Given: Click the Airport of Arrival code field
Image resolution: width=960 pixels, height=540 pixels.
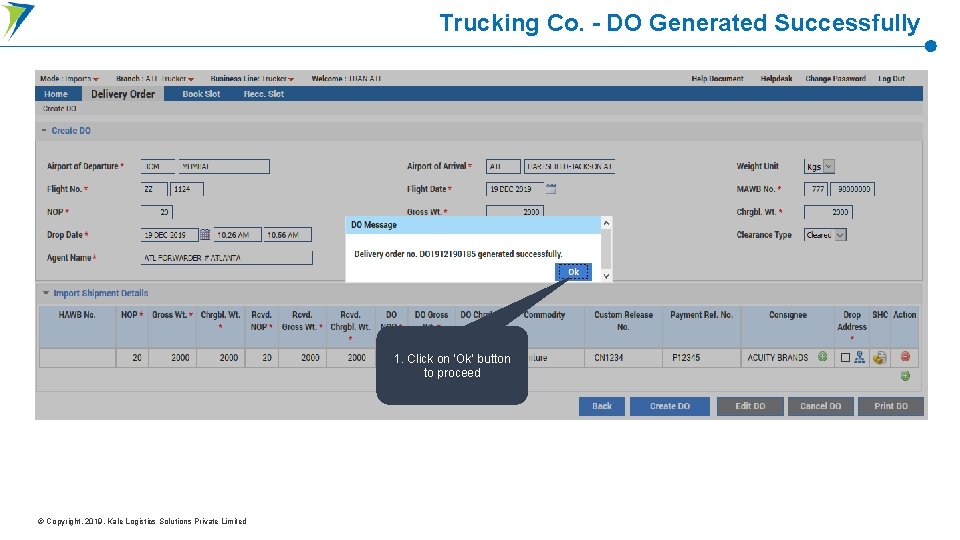Looking at the screenshot, I should coord(503,167).
